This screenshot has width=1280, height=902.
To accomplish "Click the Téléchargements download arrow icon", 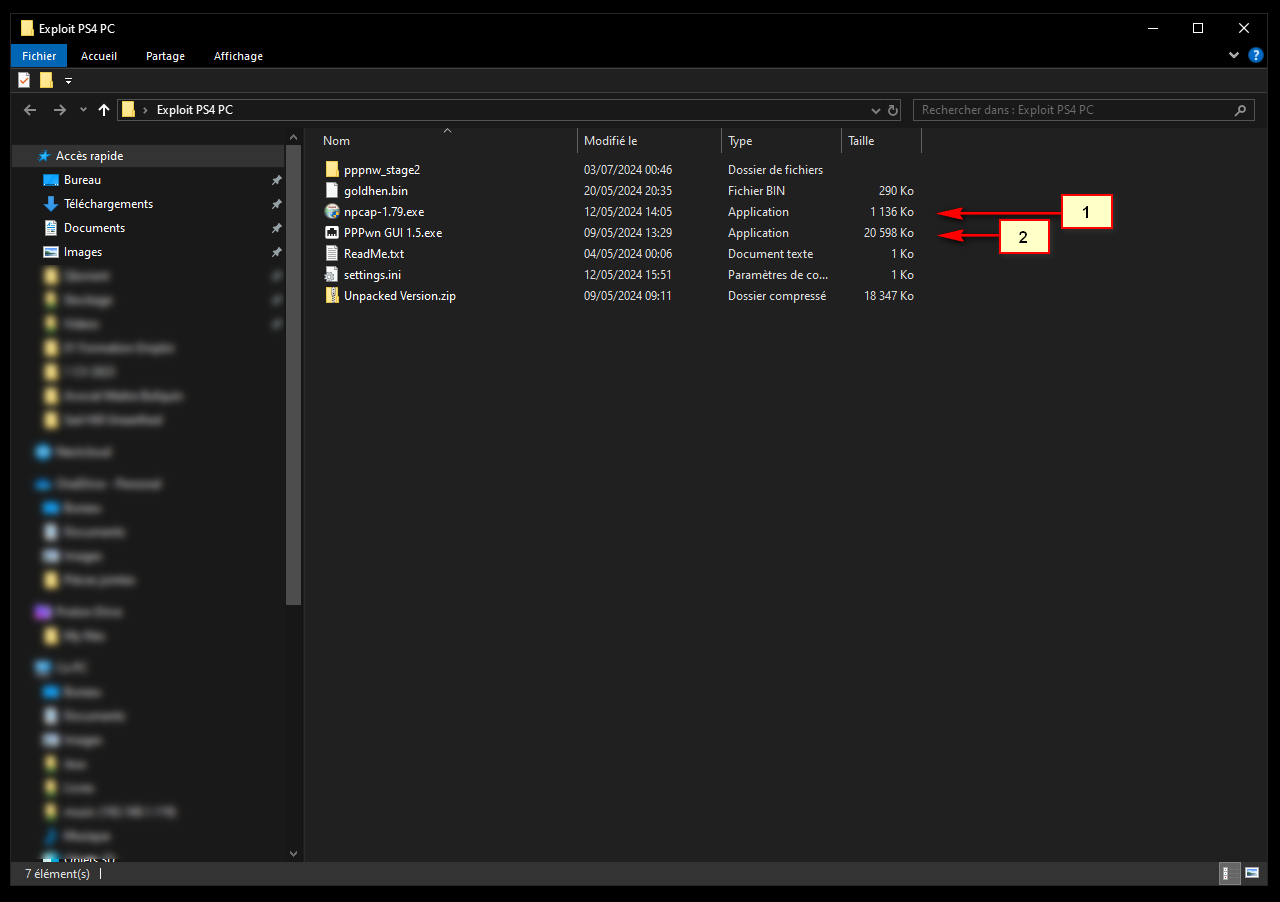I will 51,204.
